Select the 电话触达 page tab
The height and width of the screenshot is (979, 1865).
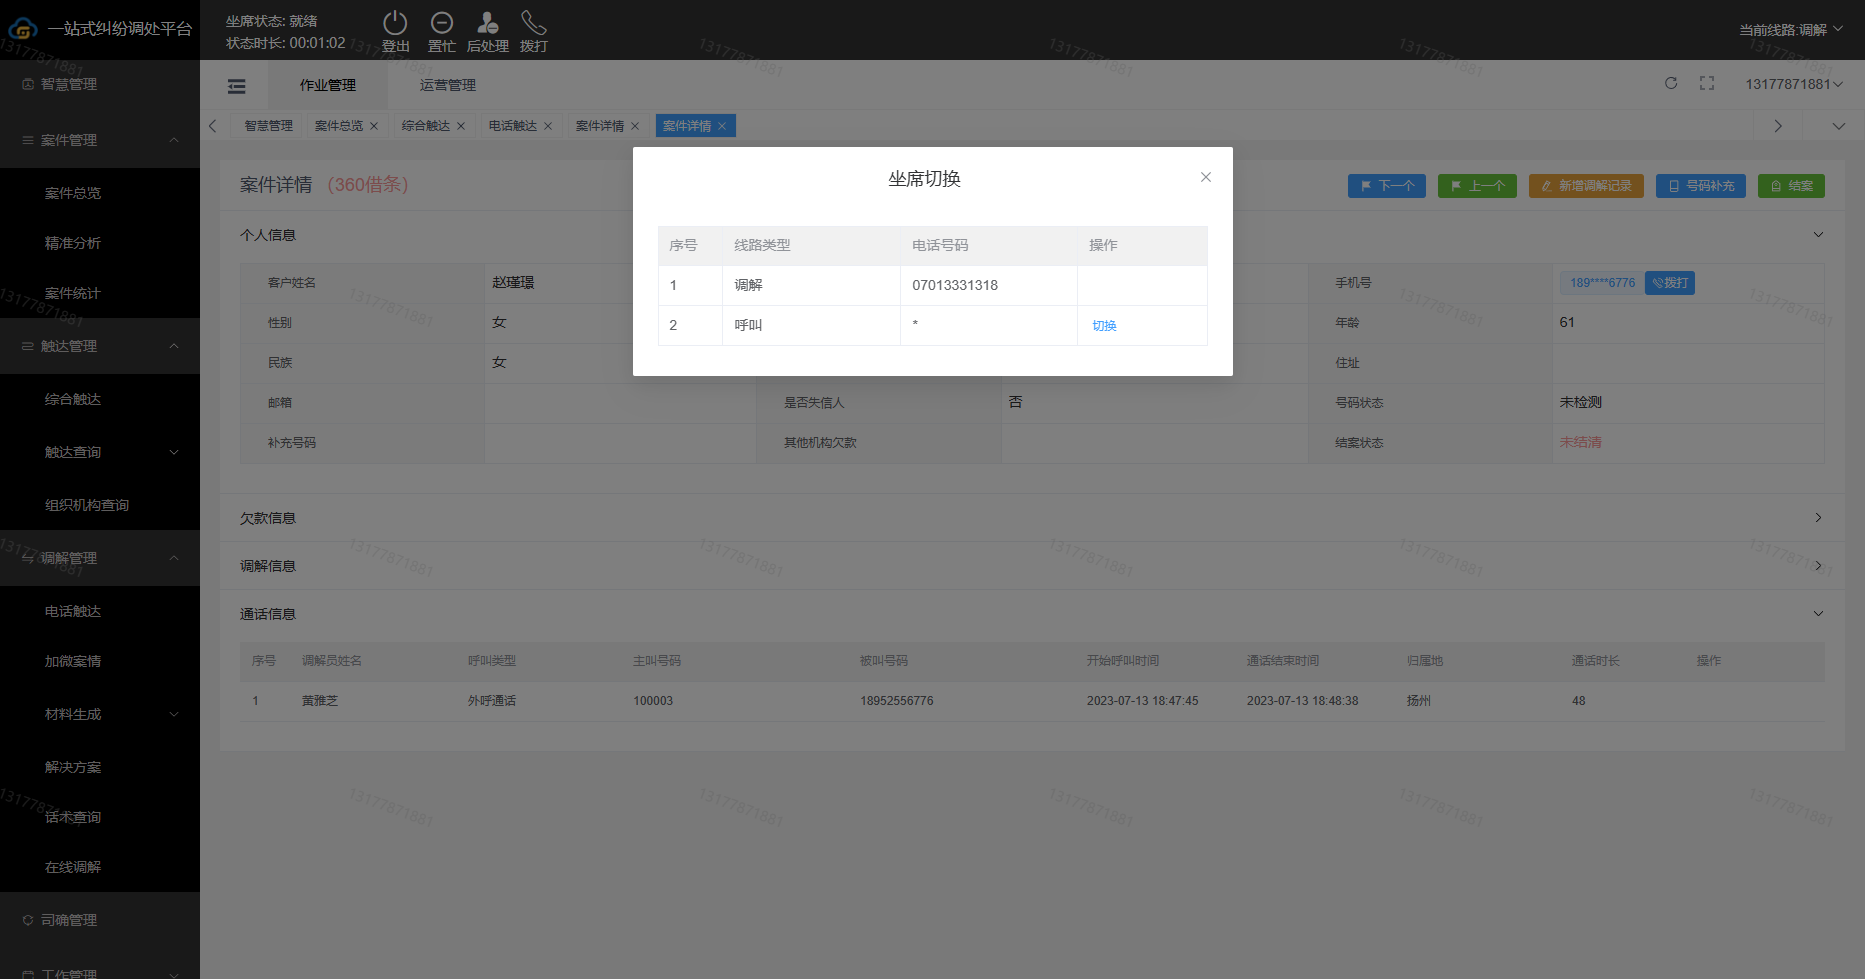(513, 126)
